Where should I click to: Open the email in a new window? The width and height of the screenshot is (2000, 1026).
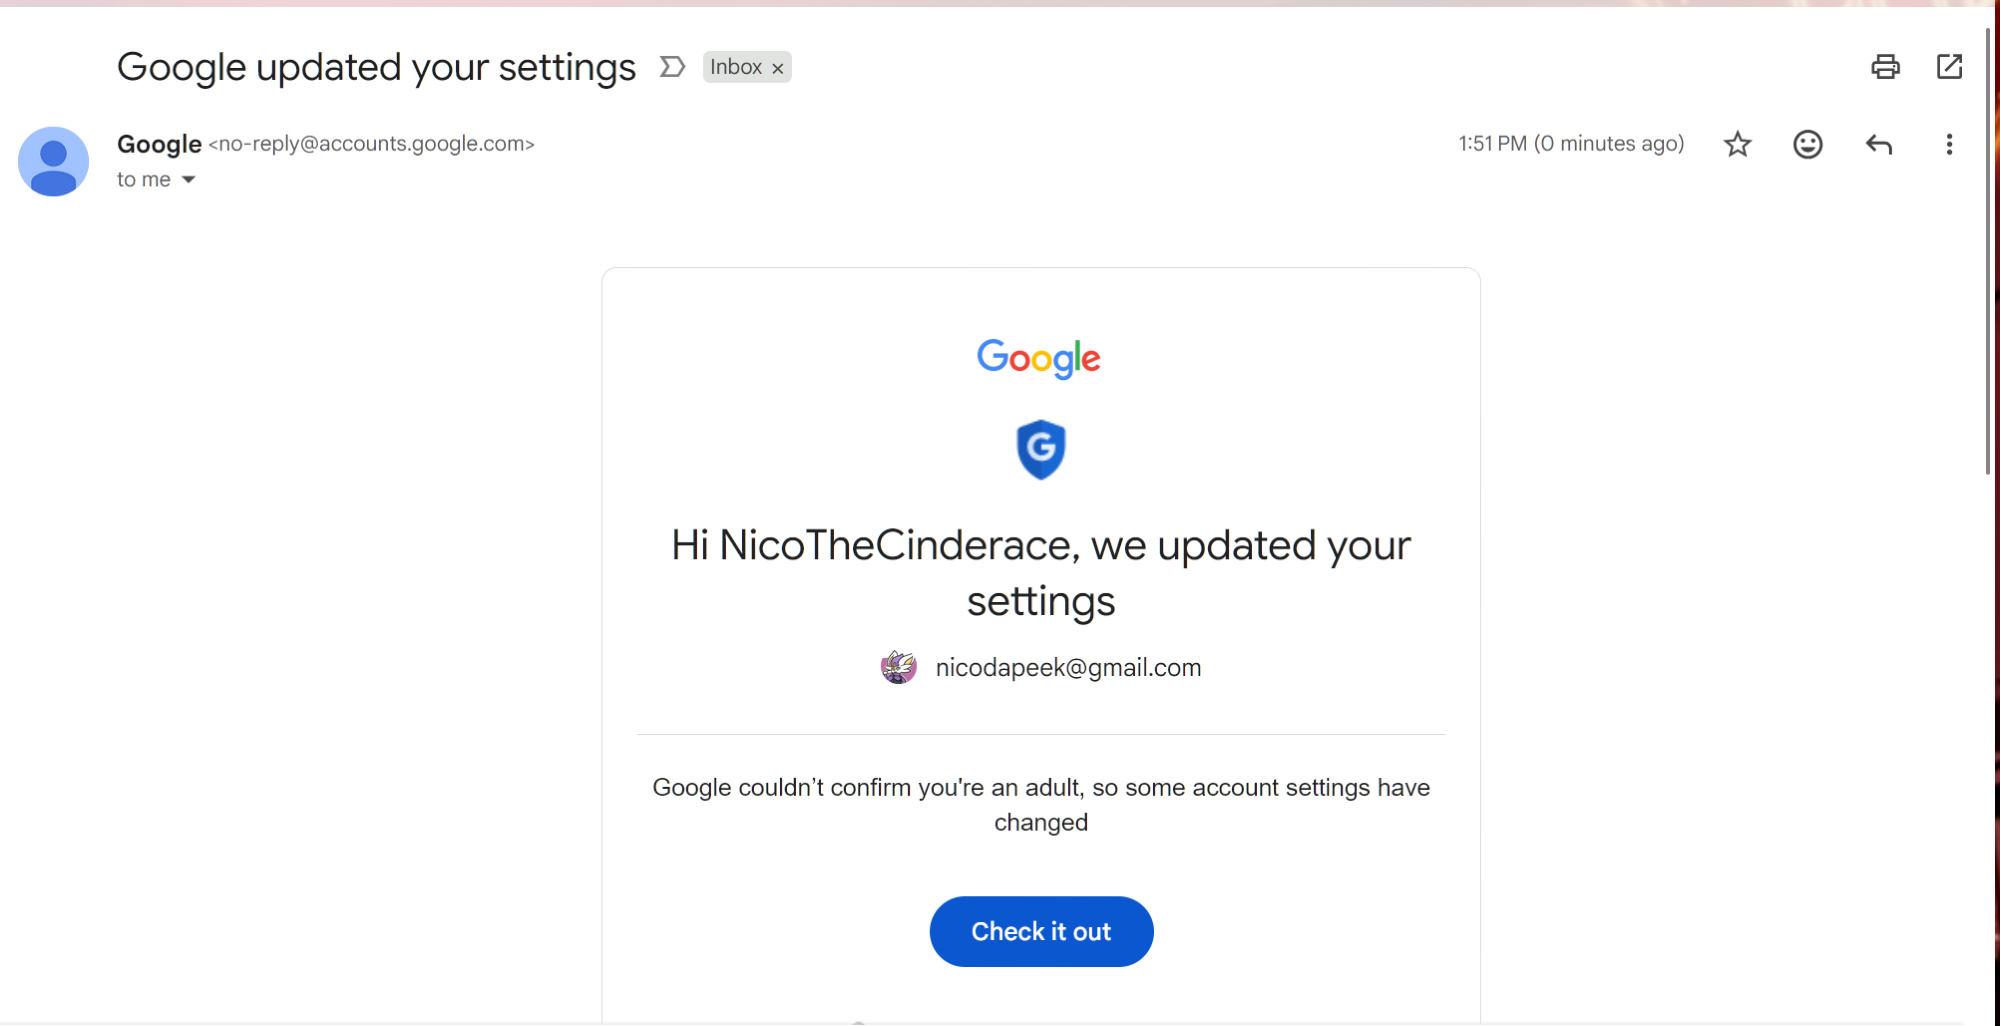coord(1949,67)
